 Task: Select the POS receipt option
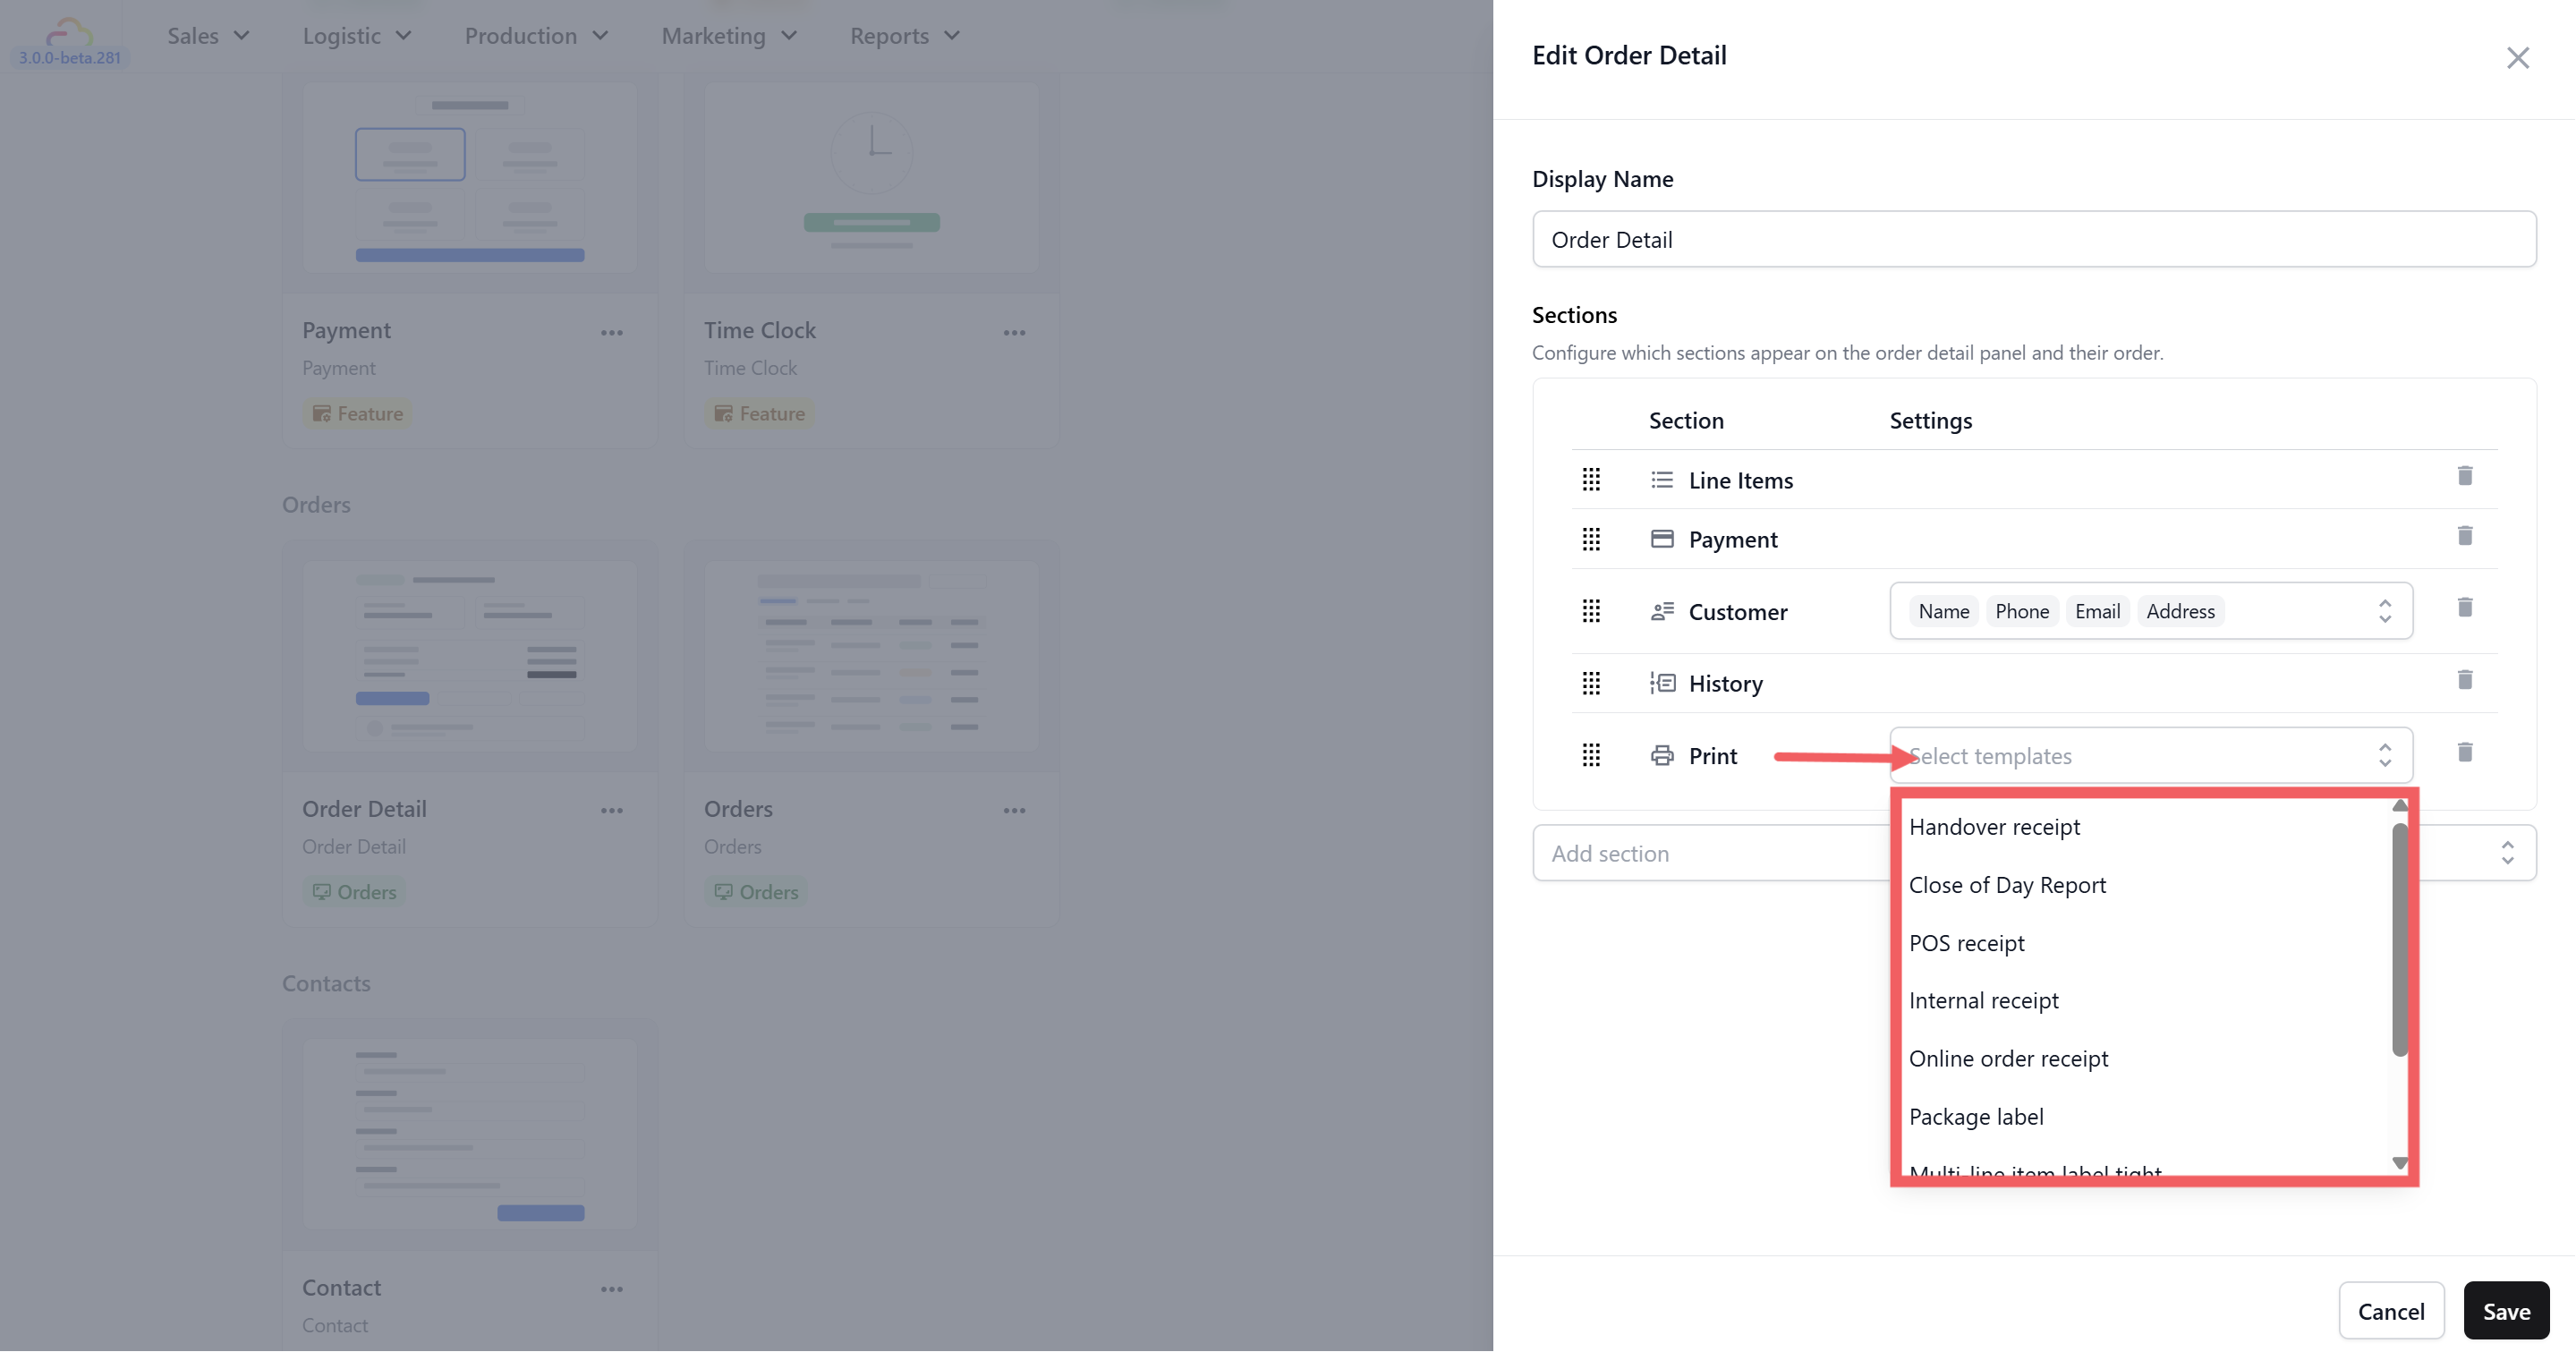1966,943
